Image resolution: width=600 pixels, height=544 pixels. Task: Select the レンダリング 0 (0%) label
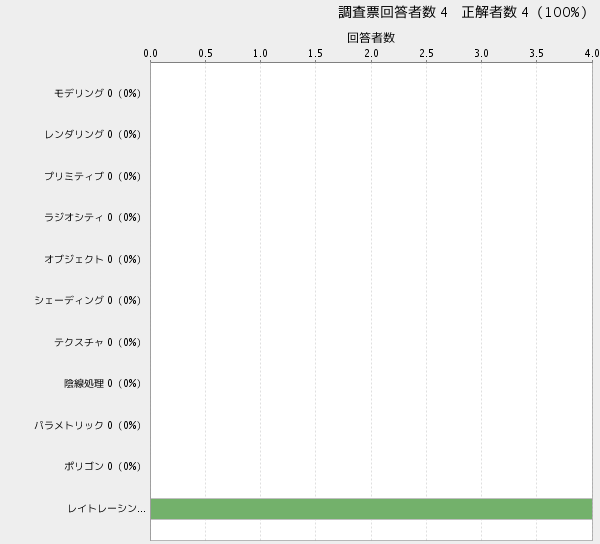[x=93, y=134]
